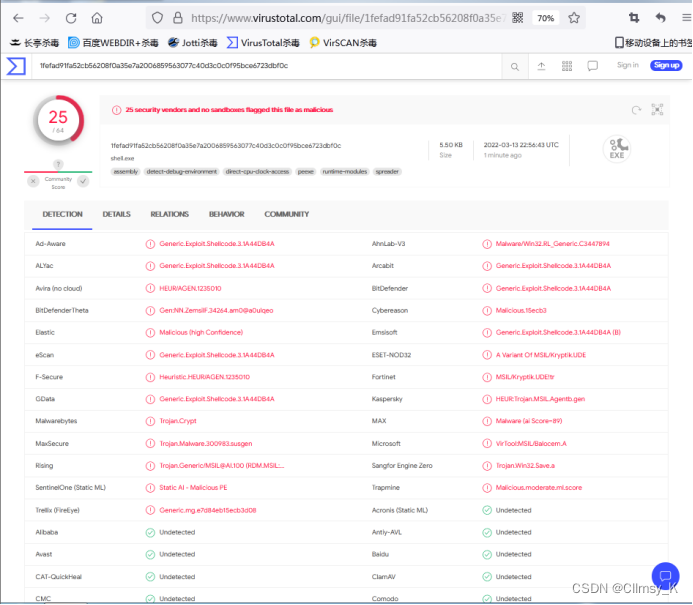Viewport: 693px width, 605px height.
Task: Click ESET-NOD32's MSIL/Kryptik.UDE result
Action: [541, 355]
